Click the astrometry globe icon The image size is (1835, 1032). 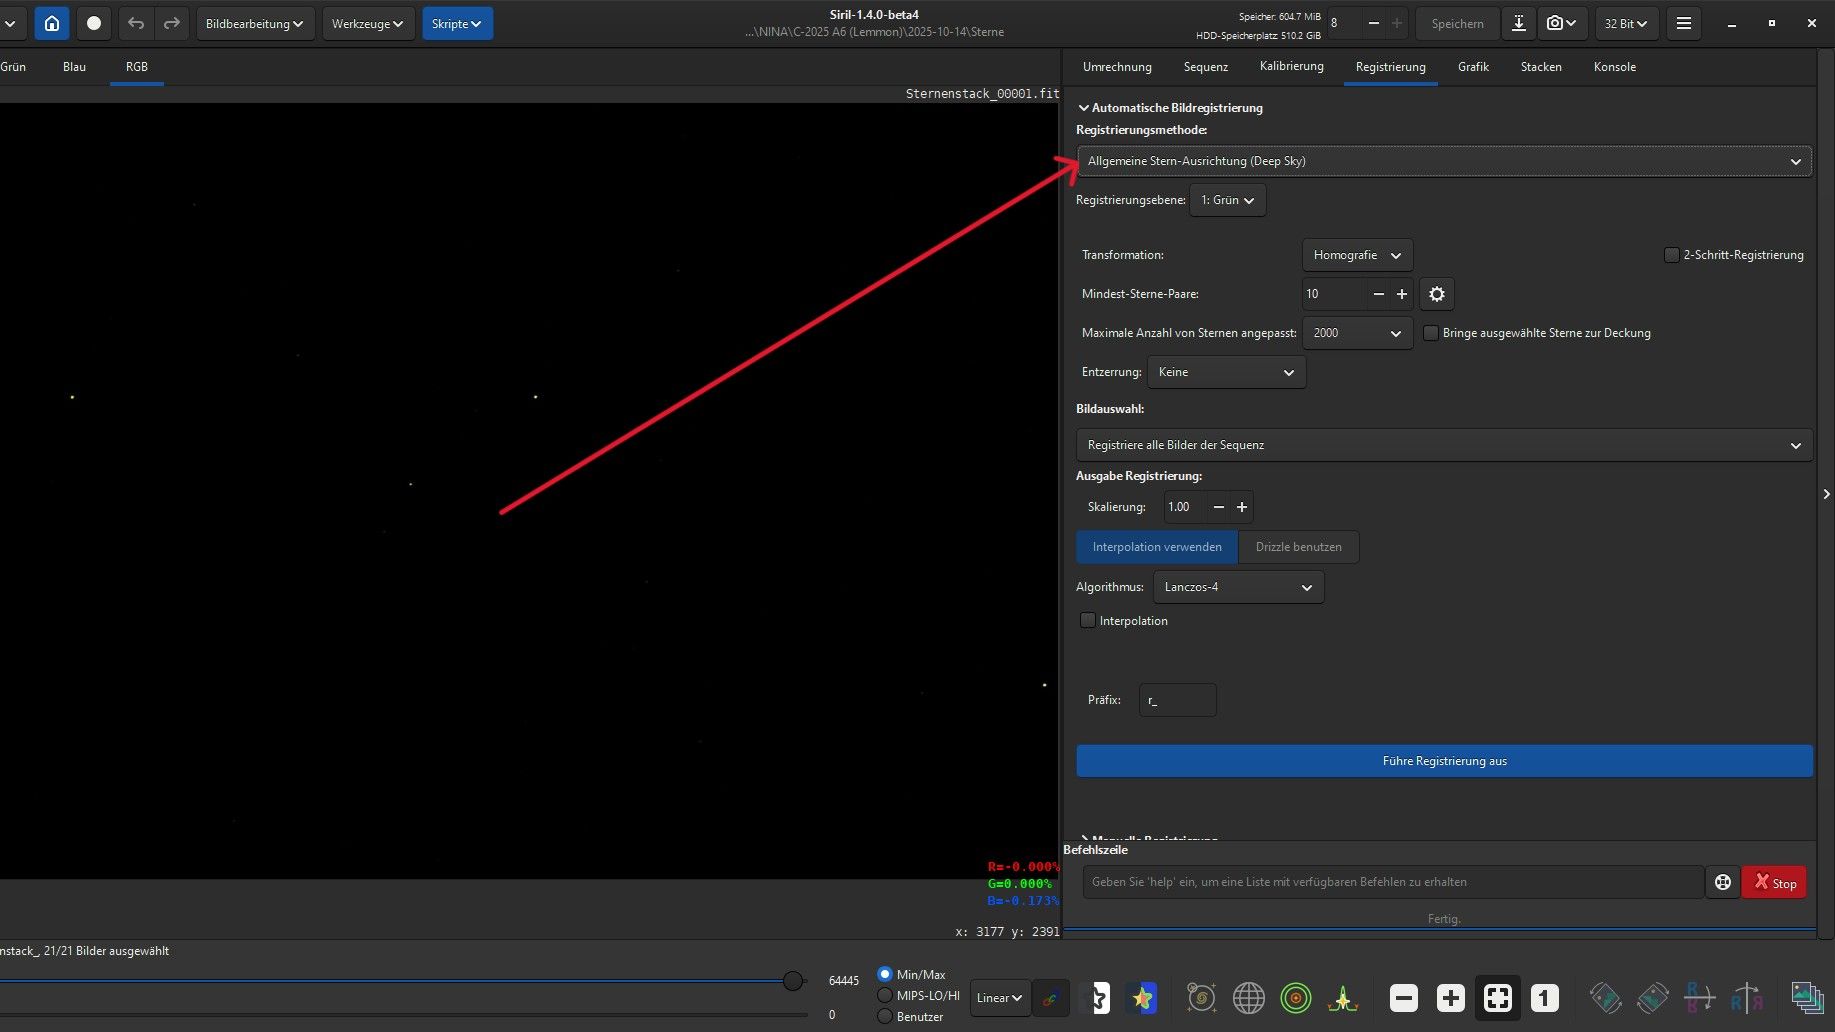coord(1248,997)
